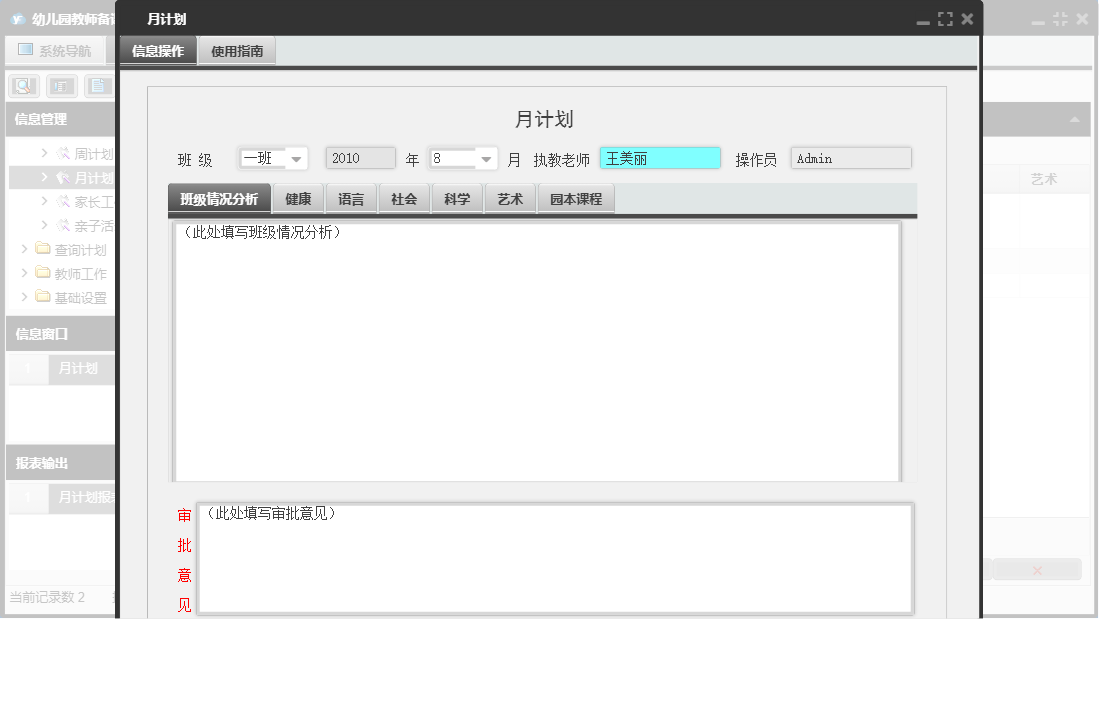Click the 报表输出 panel header

[61, 463]
